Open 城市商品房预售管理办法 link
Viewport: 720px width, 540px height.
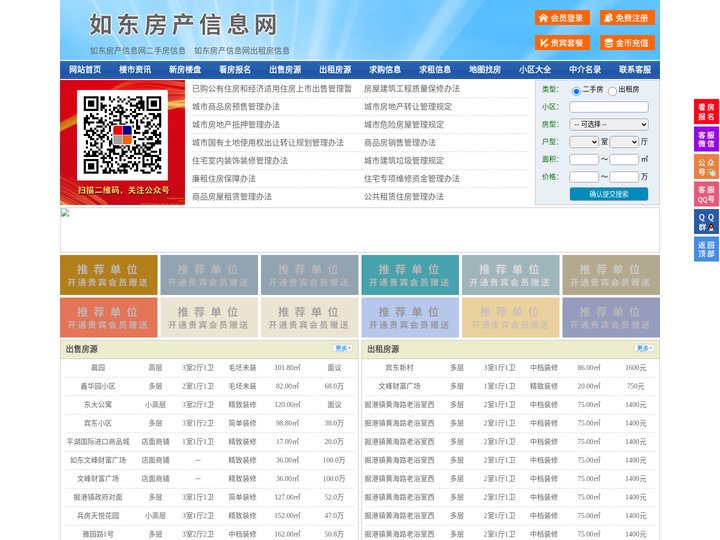pos(236,107)
